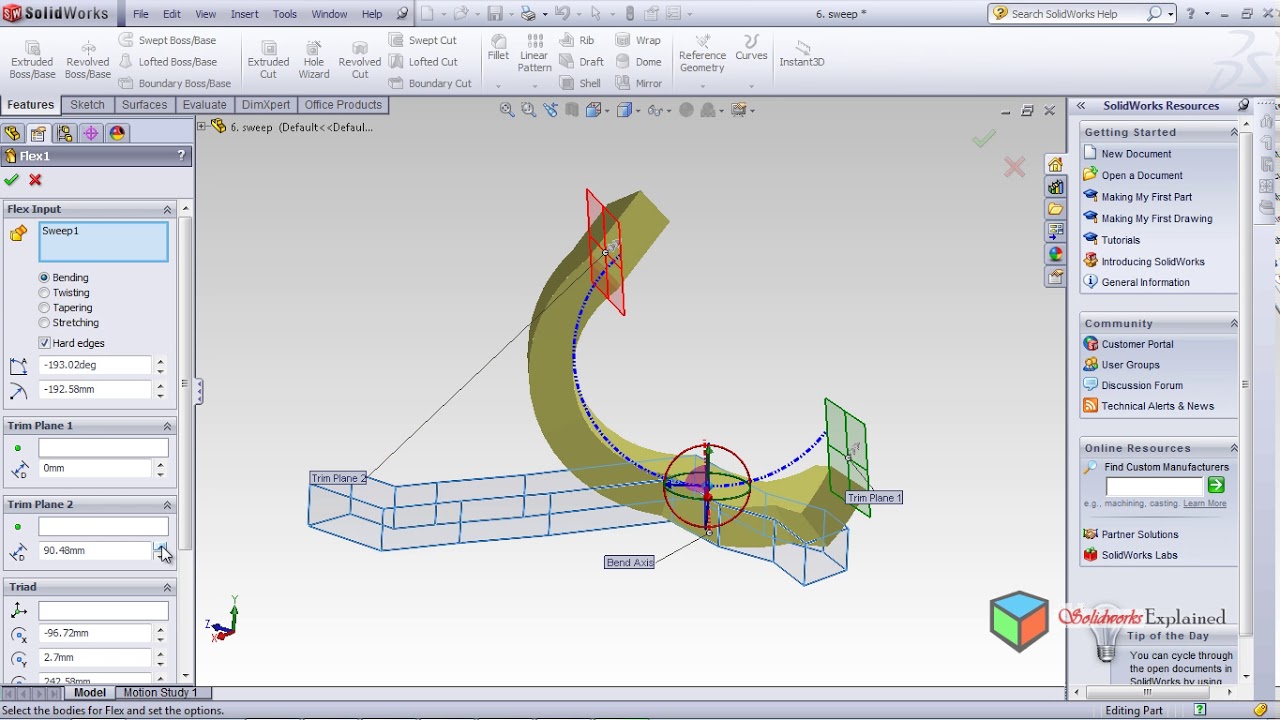This screenshot has height=720, width=1280.
Task: Open Reference Geometry options
Action: click(702, 54)
